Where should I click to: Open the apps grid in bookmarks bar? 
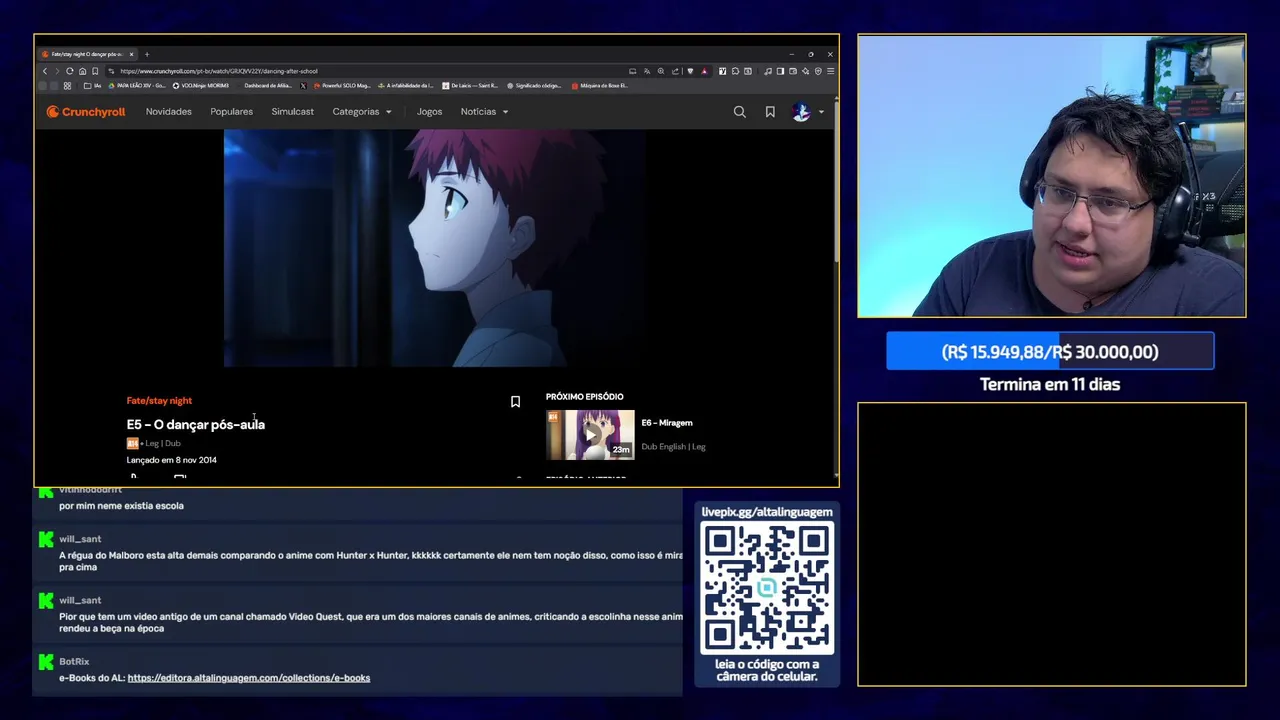(67, 86)
